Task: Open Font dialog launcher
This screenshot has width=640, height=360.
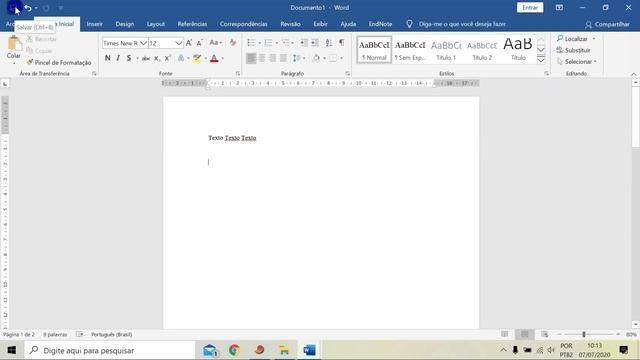Action: click(238, 73)
